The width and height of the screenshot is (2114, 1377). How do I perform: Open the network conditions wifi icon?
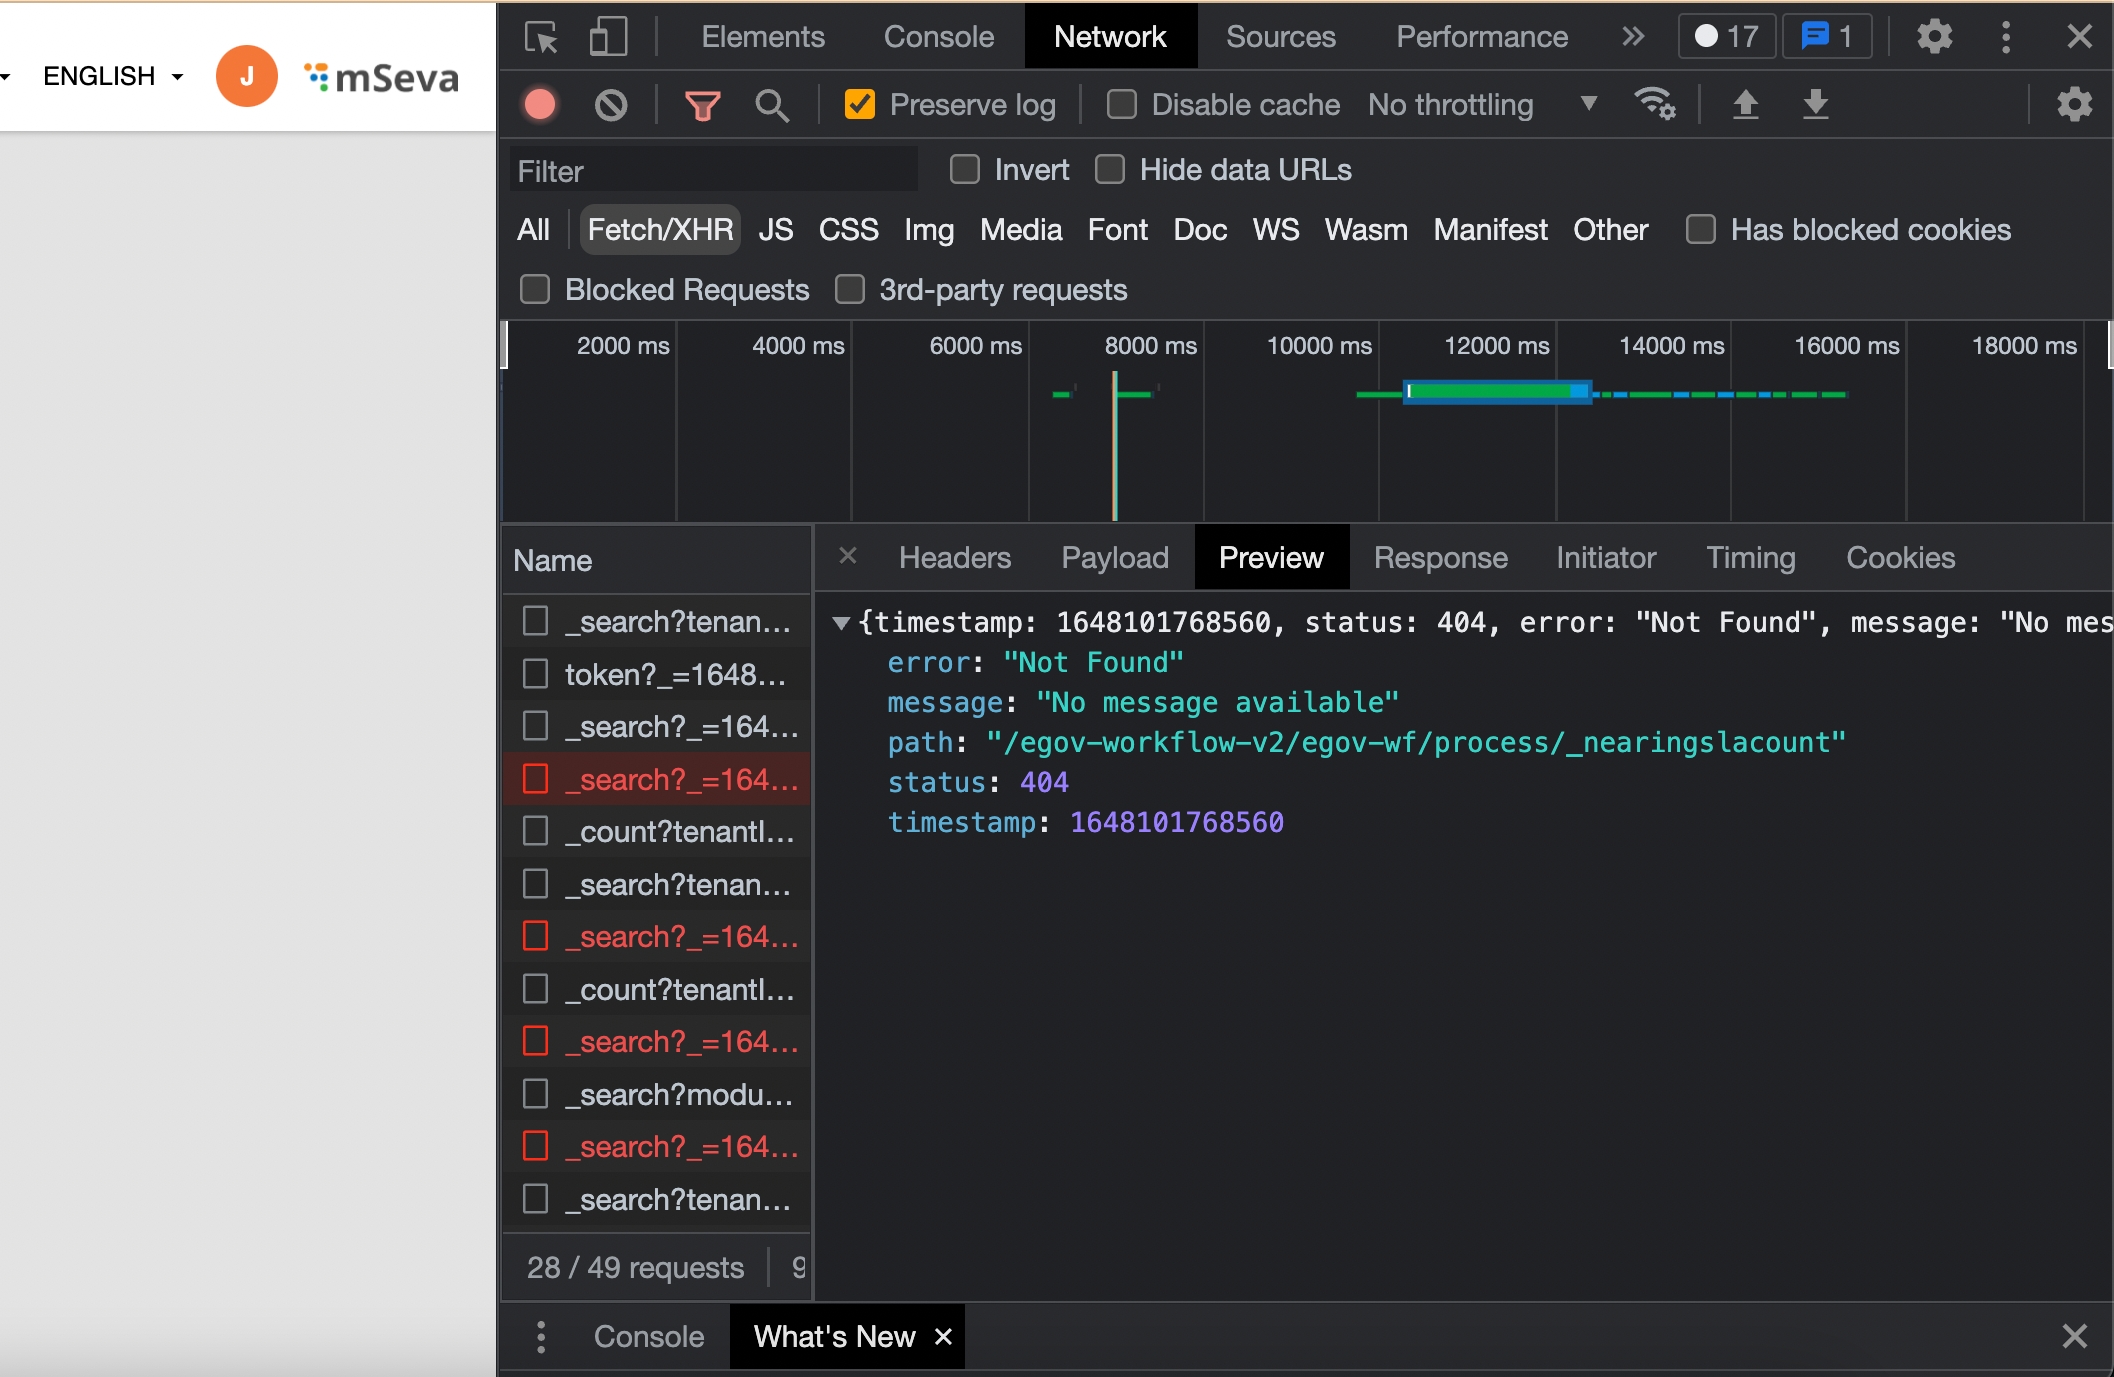pyautogui.click(x=1654, y=104)
